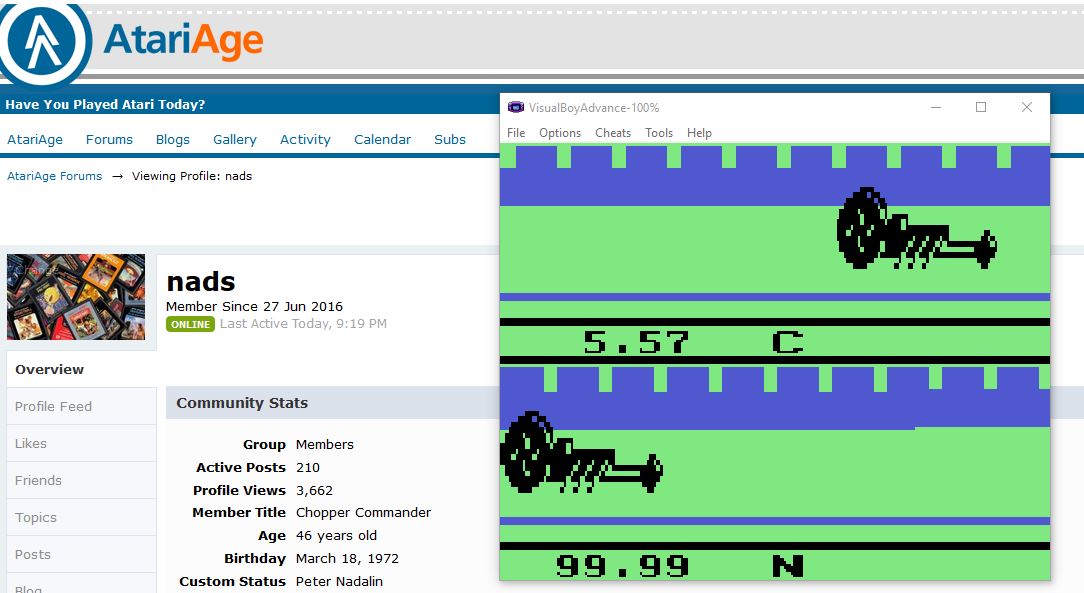Maximize the VisualBoyAdvance window

[980, 107]
